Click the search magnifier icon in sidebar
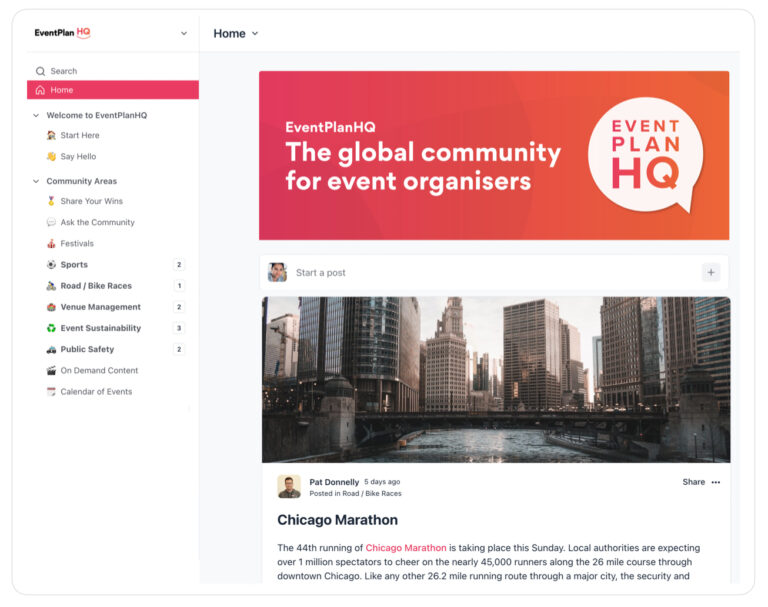Image resolution: width=768 pixels, height=607 pixels. point(40,72)
